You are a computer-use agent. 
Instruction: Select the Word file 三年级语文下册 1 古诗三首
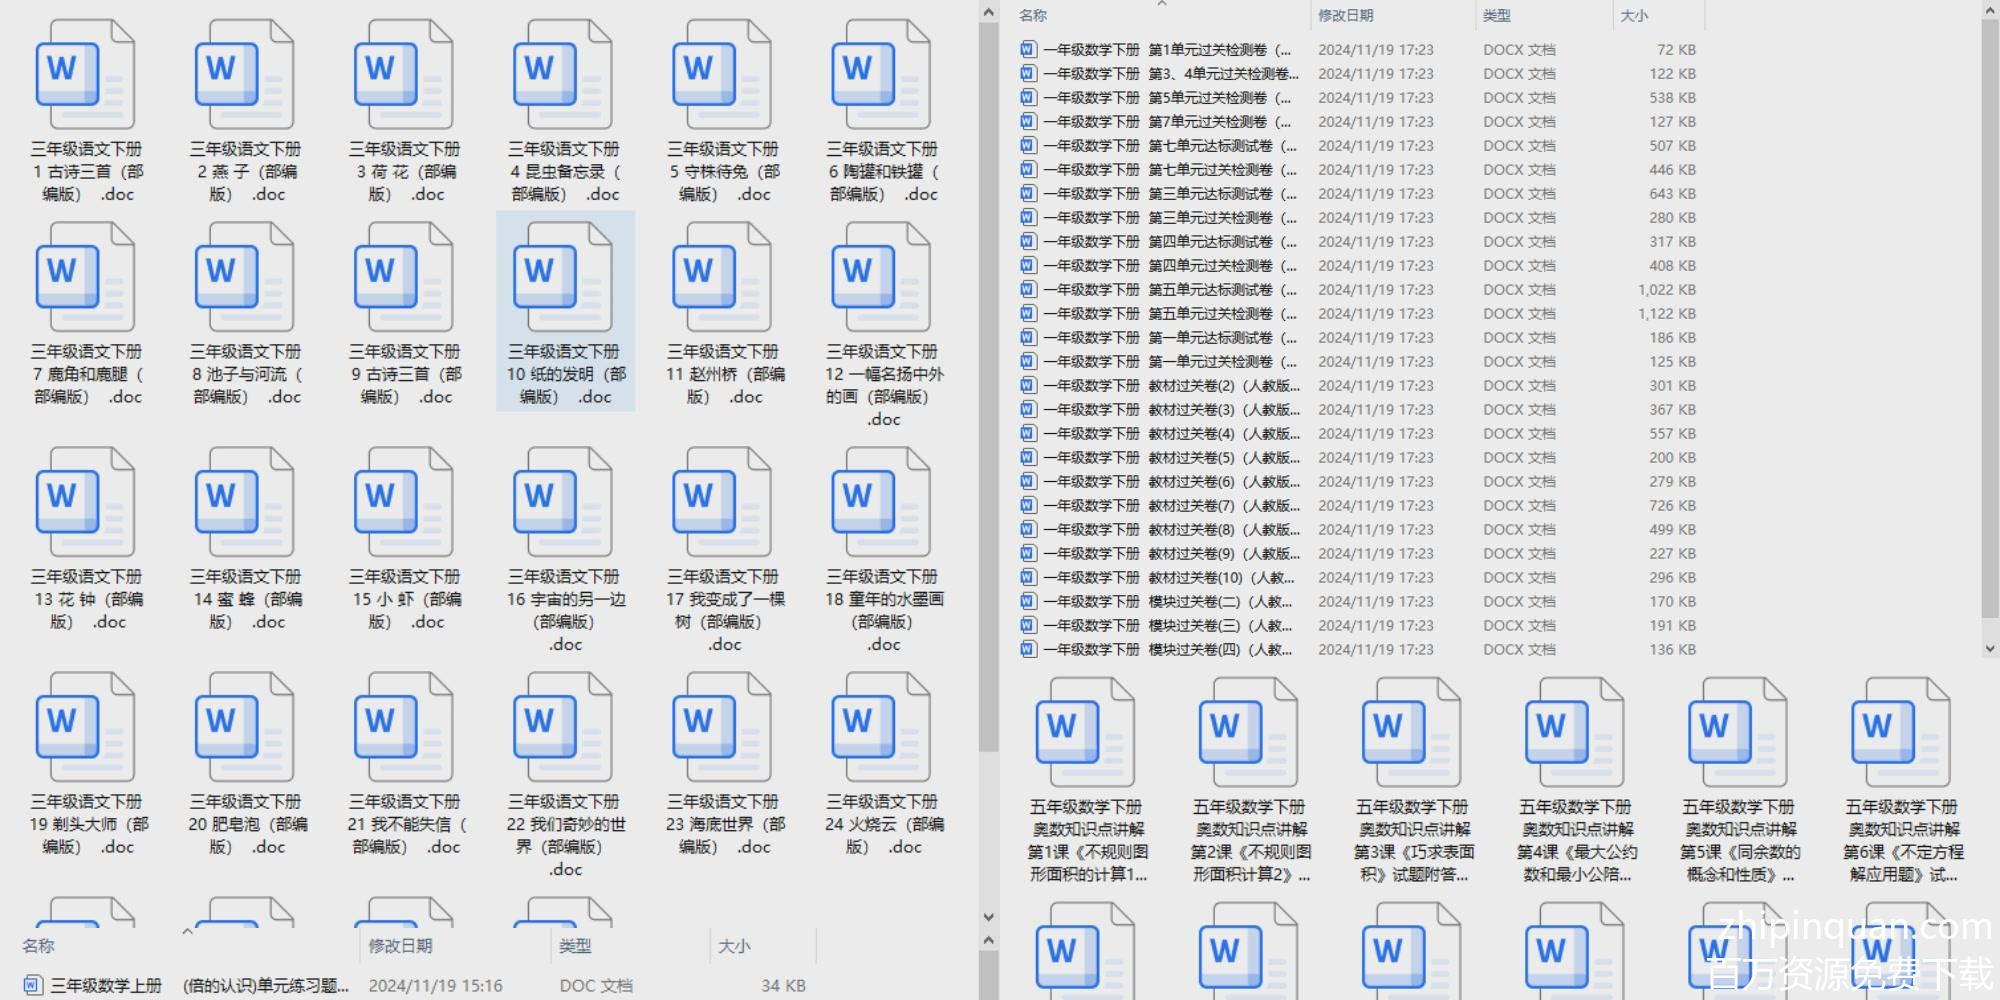(x=85, y=75)
